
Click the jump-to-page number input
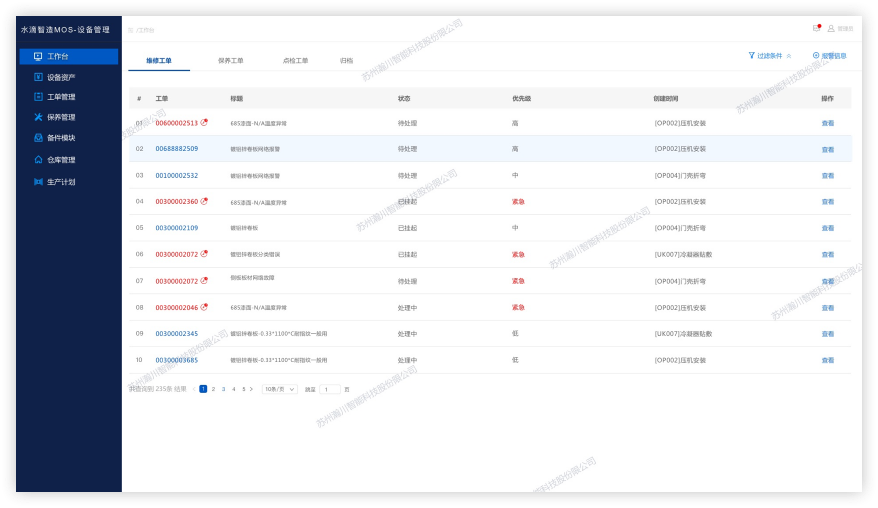point(330,389)
